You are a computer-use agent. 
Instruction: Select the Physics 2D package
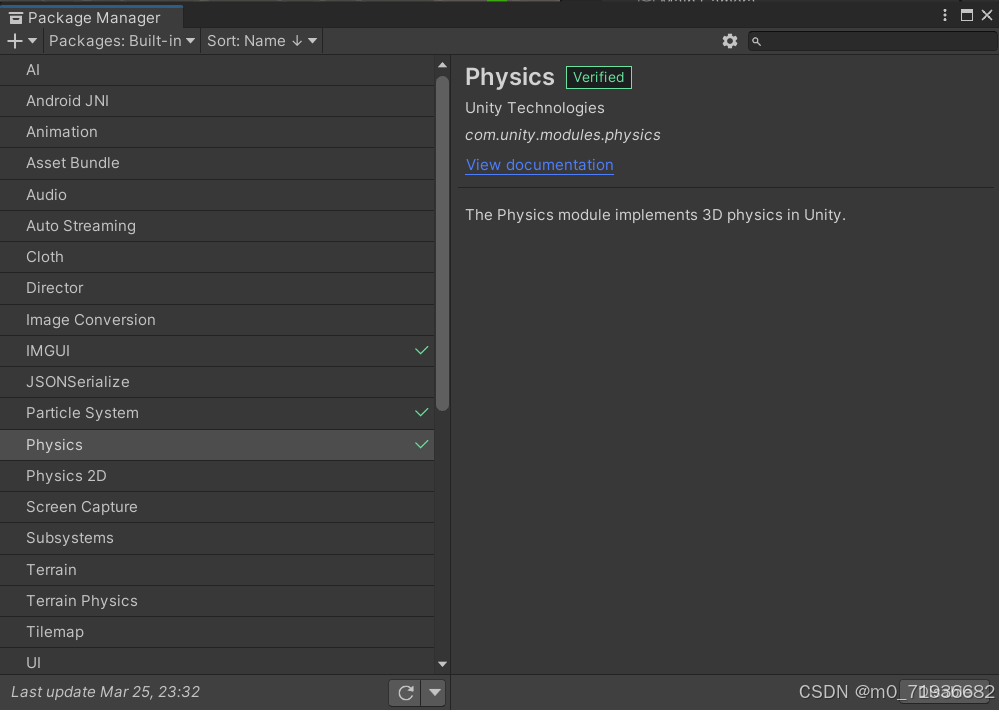point(217,476)
